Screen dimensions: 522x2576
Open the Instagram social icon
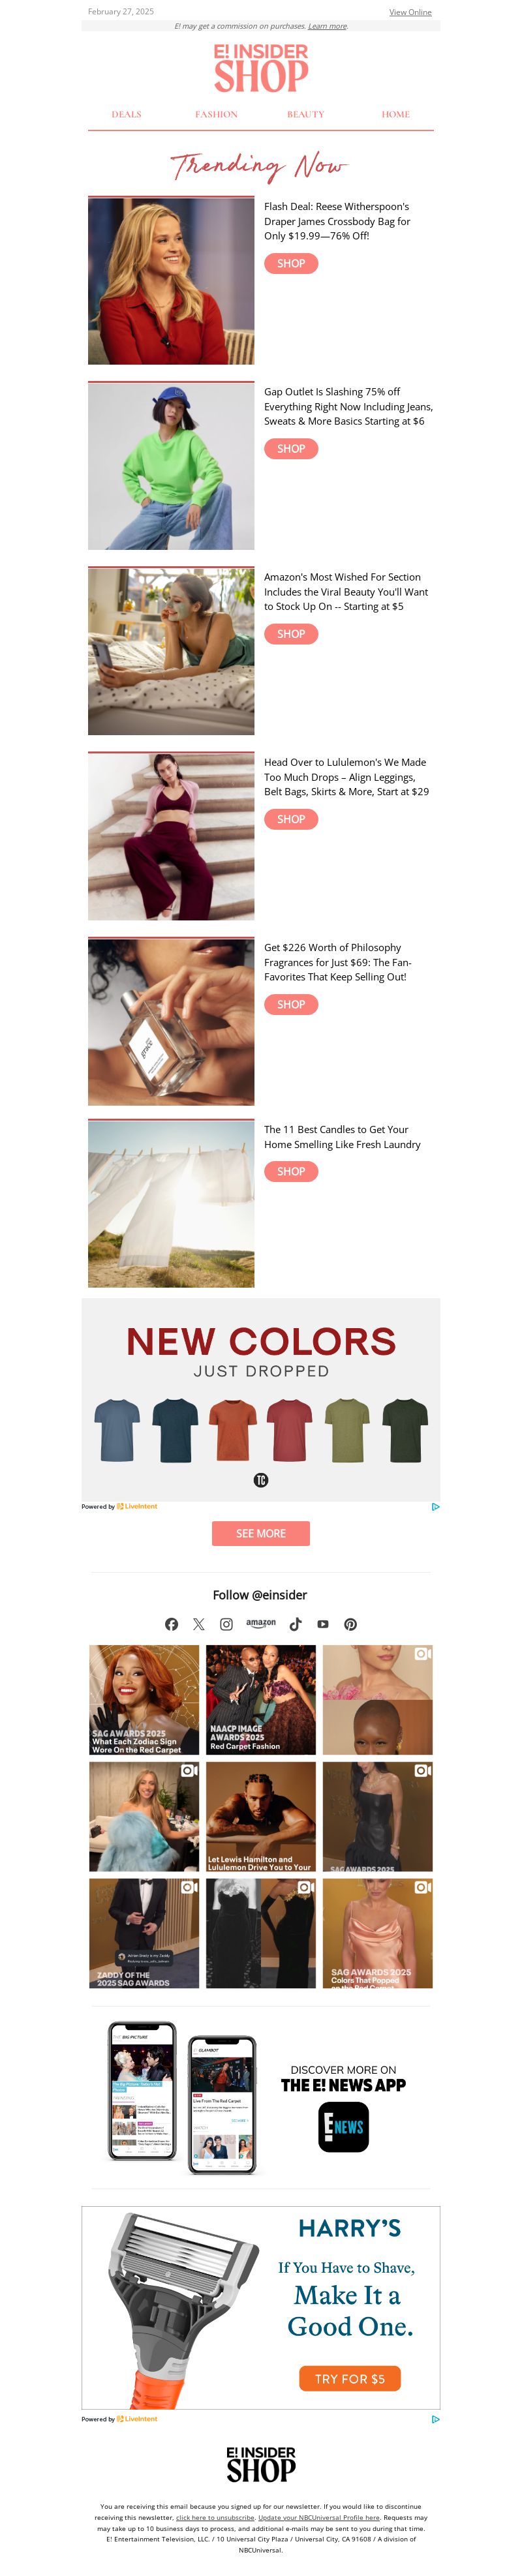[x=226, y=1624]
